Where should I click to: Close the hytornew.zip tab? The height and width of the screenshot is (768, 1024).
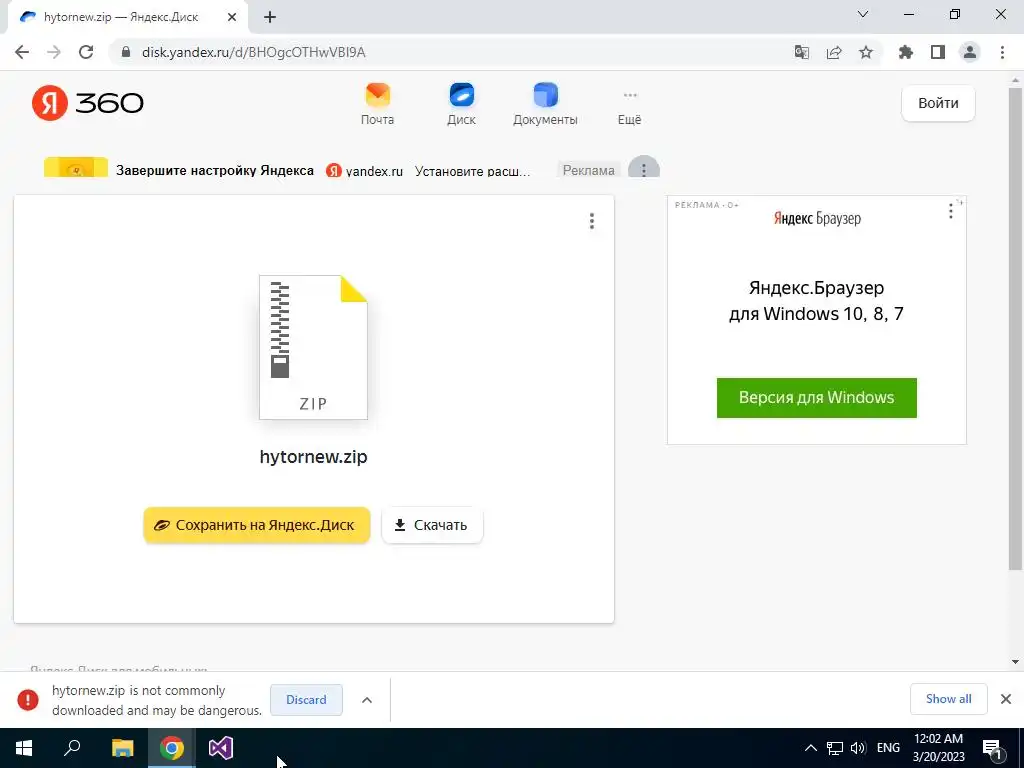[x=232, y=17]
